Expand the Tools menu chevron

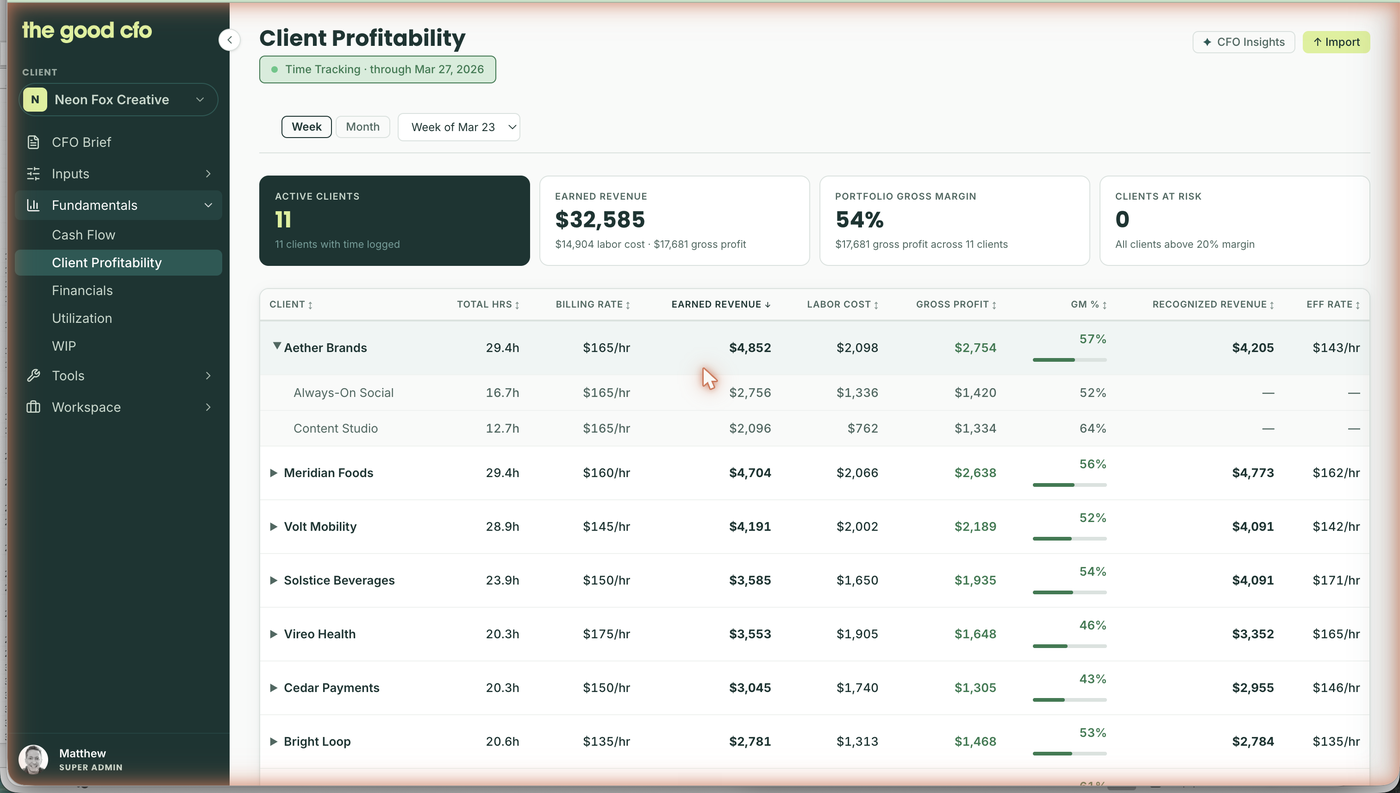[x=208, y=376]
